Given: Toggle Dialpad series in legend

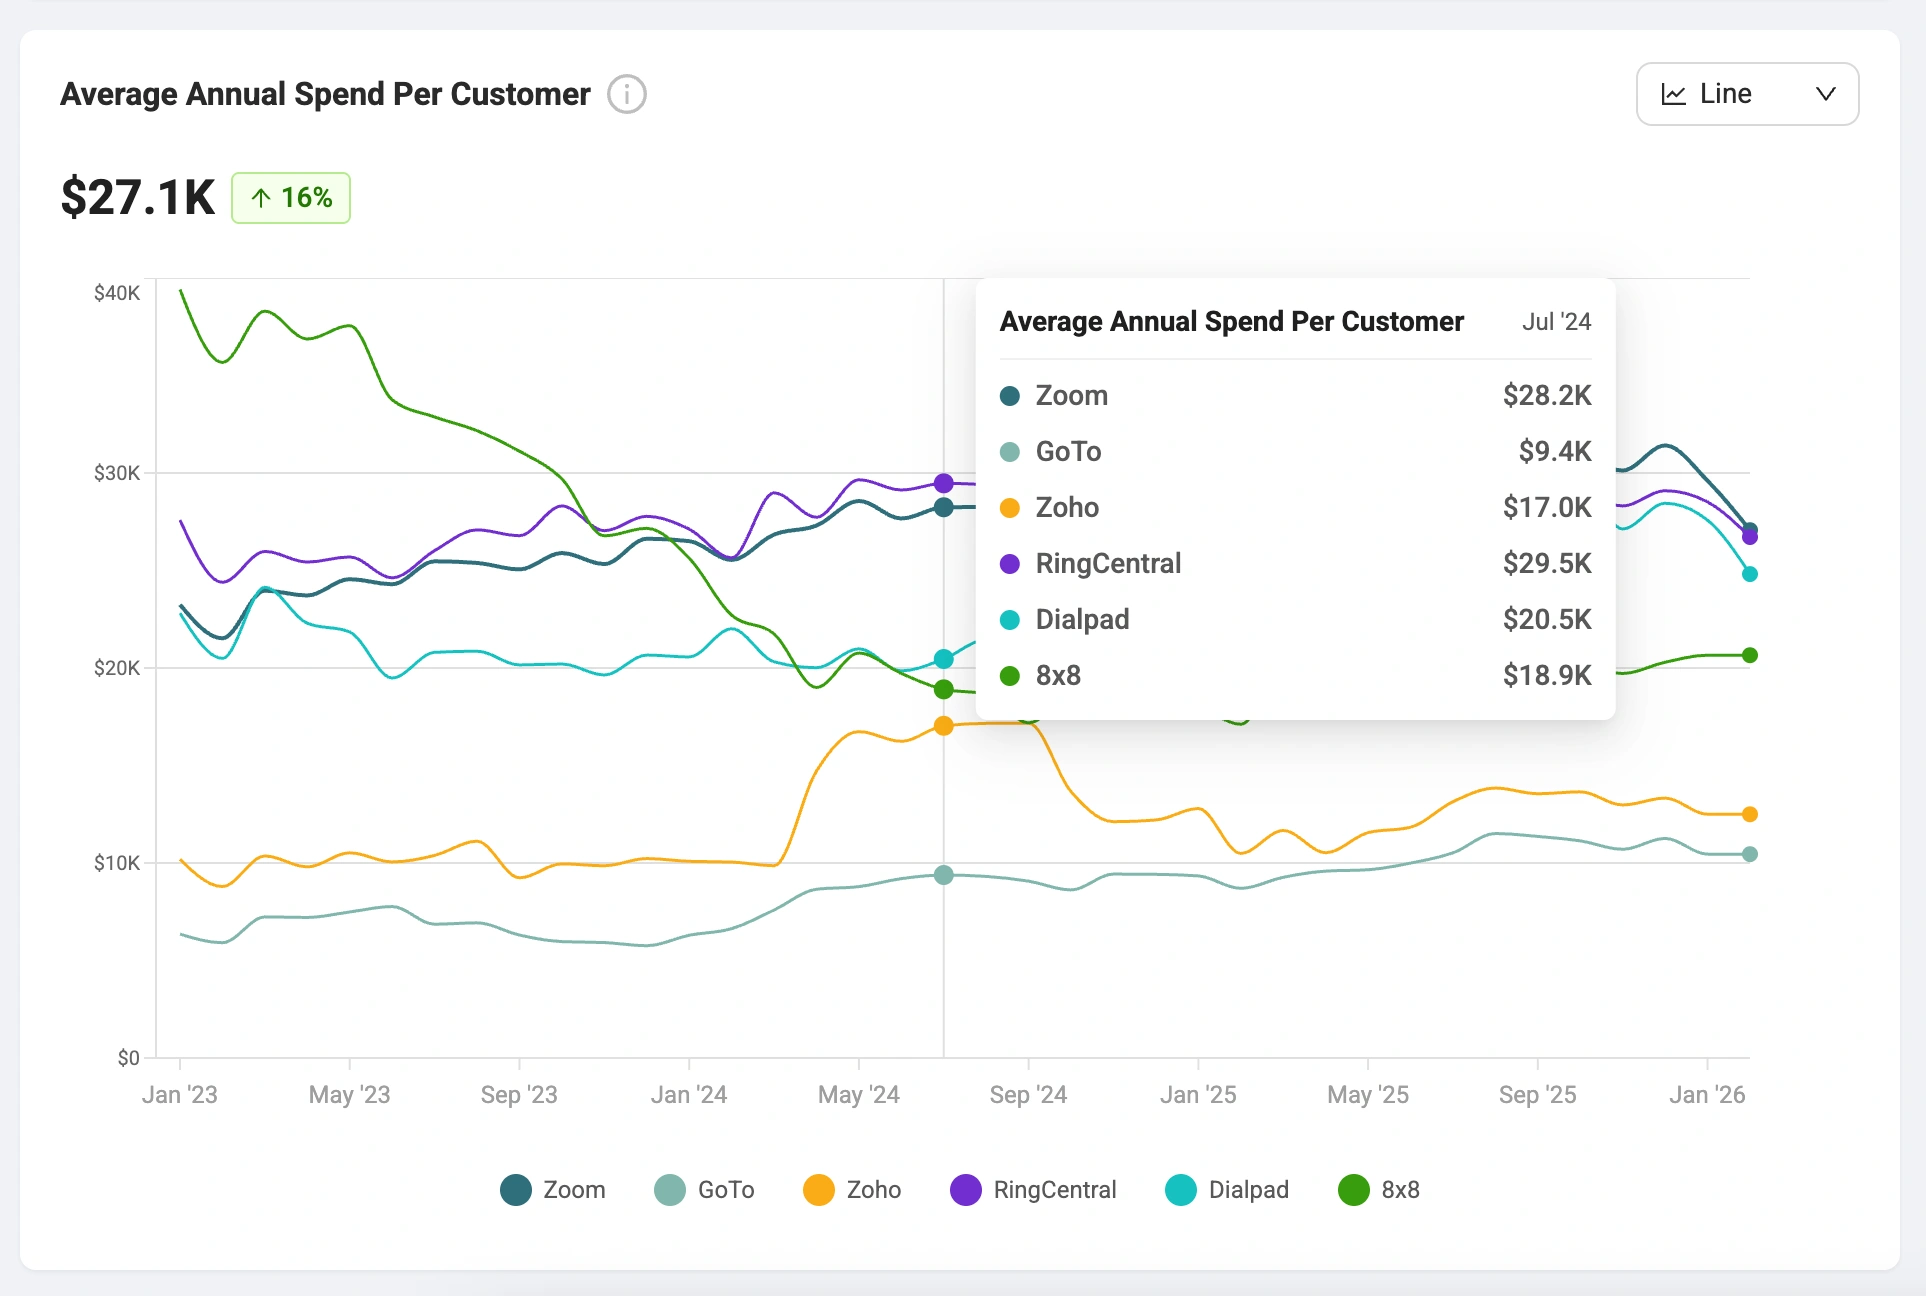Looking at the screenshot, I should (x=1227, y=1190).
